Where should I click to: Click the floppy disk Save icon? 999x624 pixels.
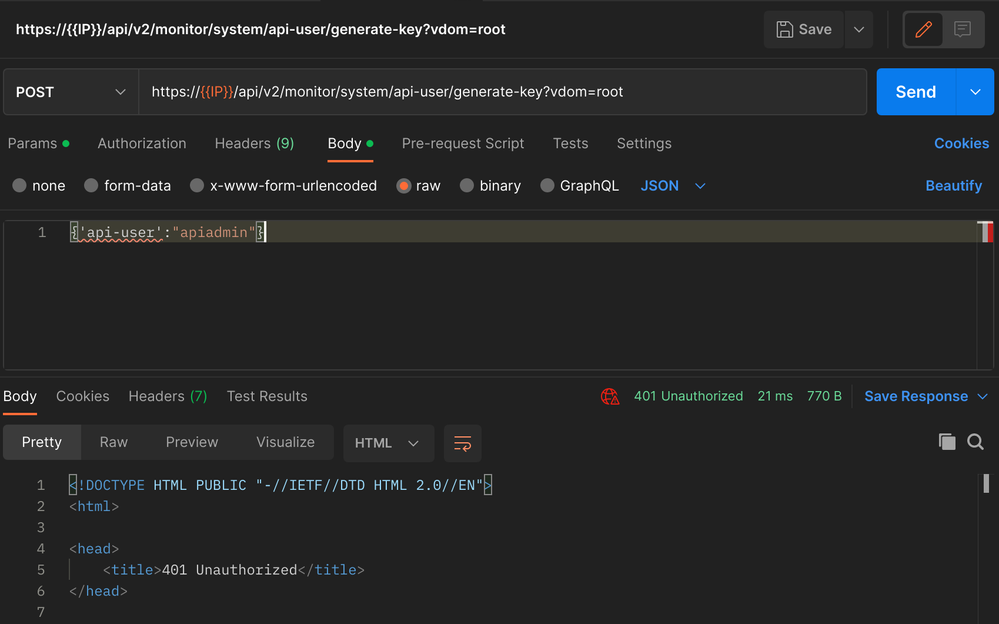click(786, 30)
